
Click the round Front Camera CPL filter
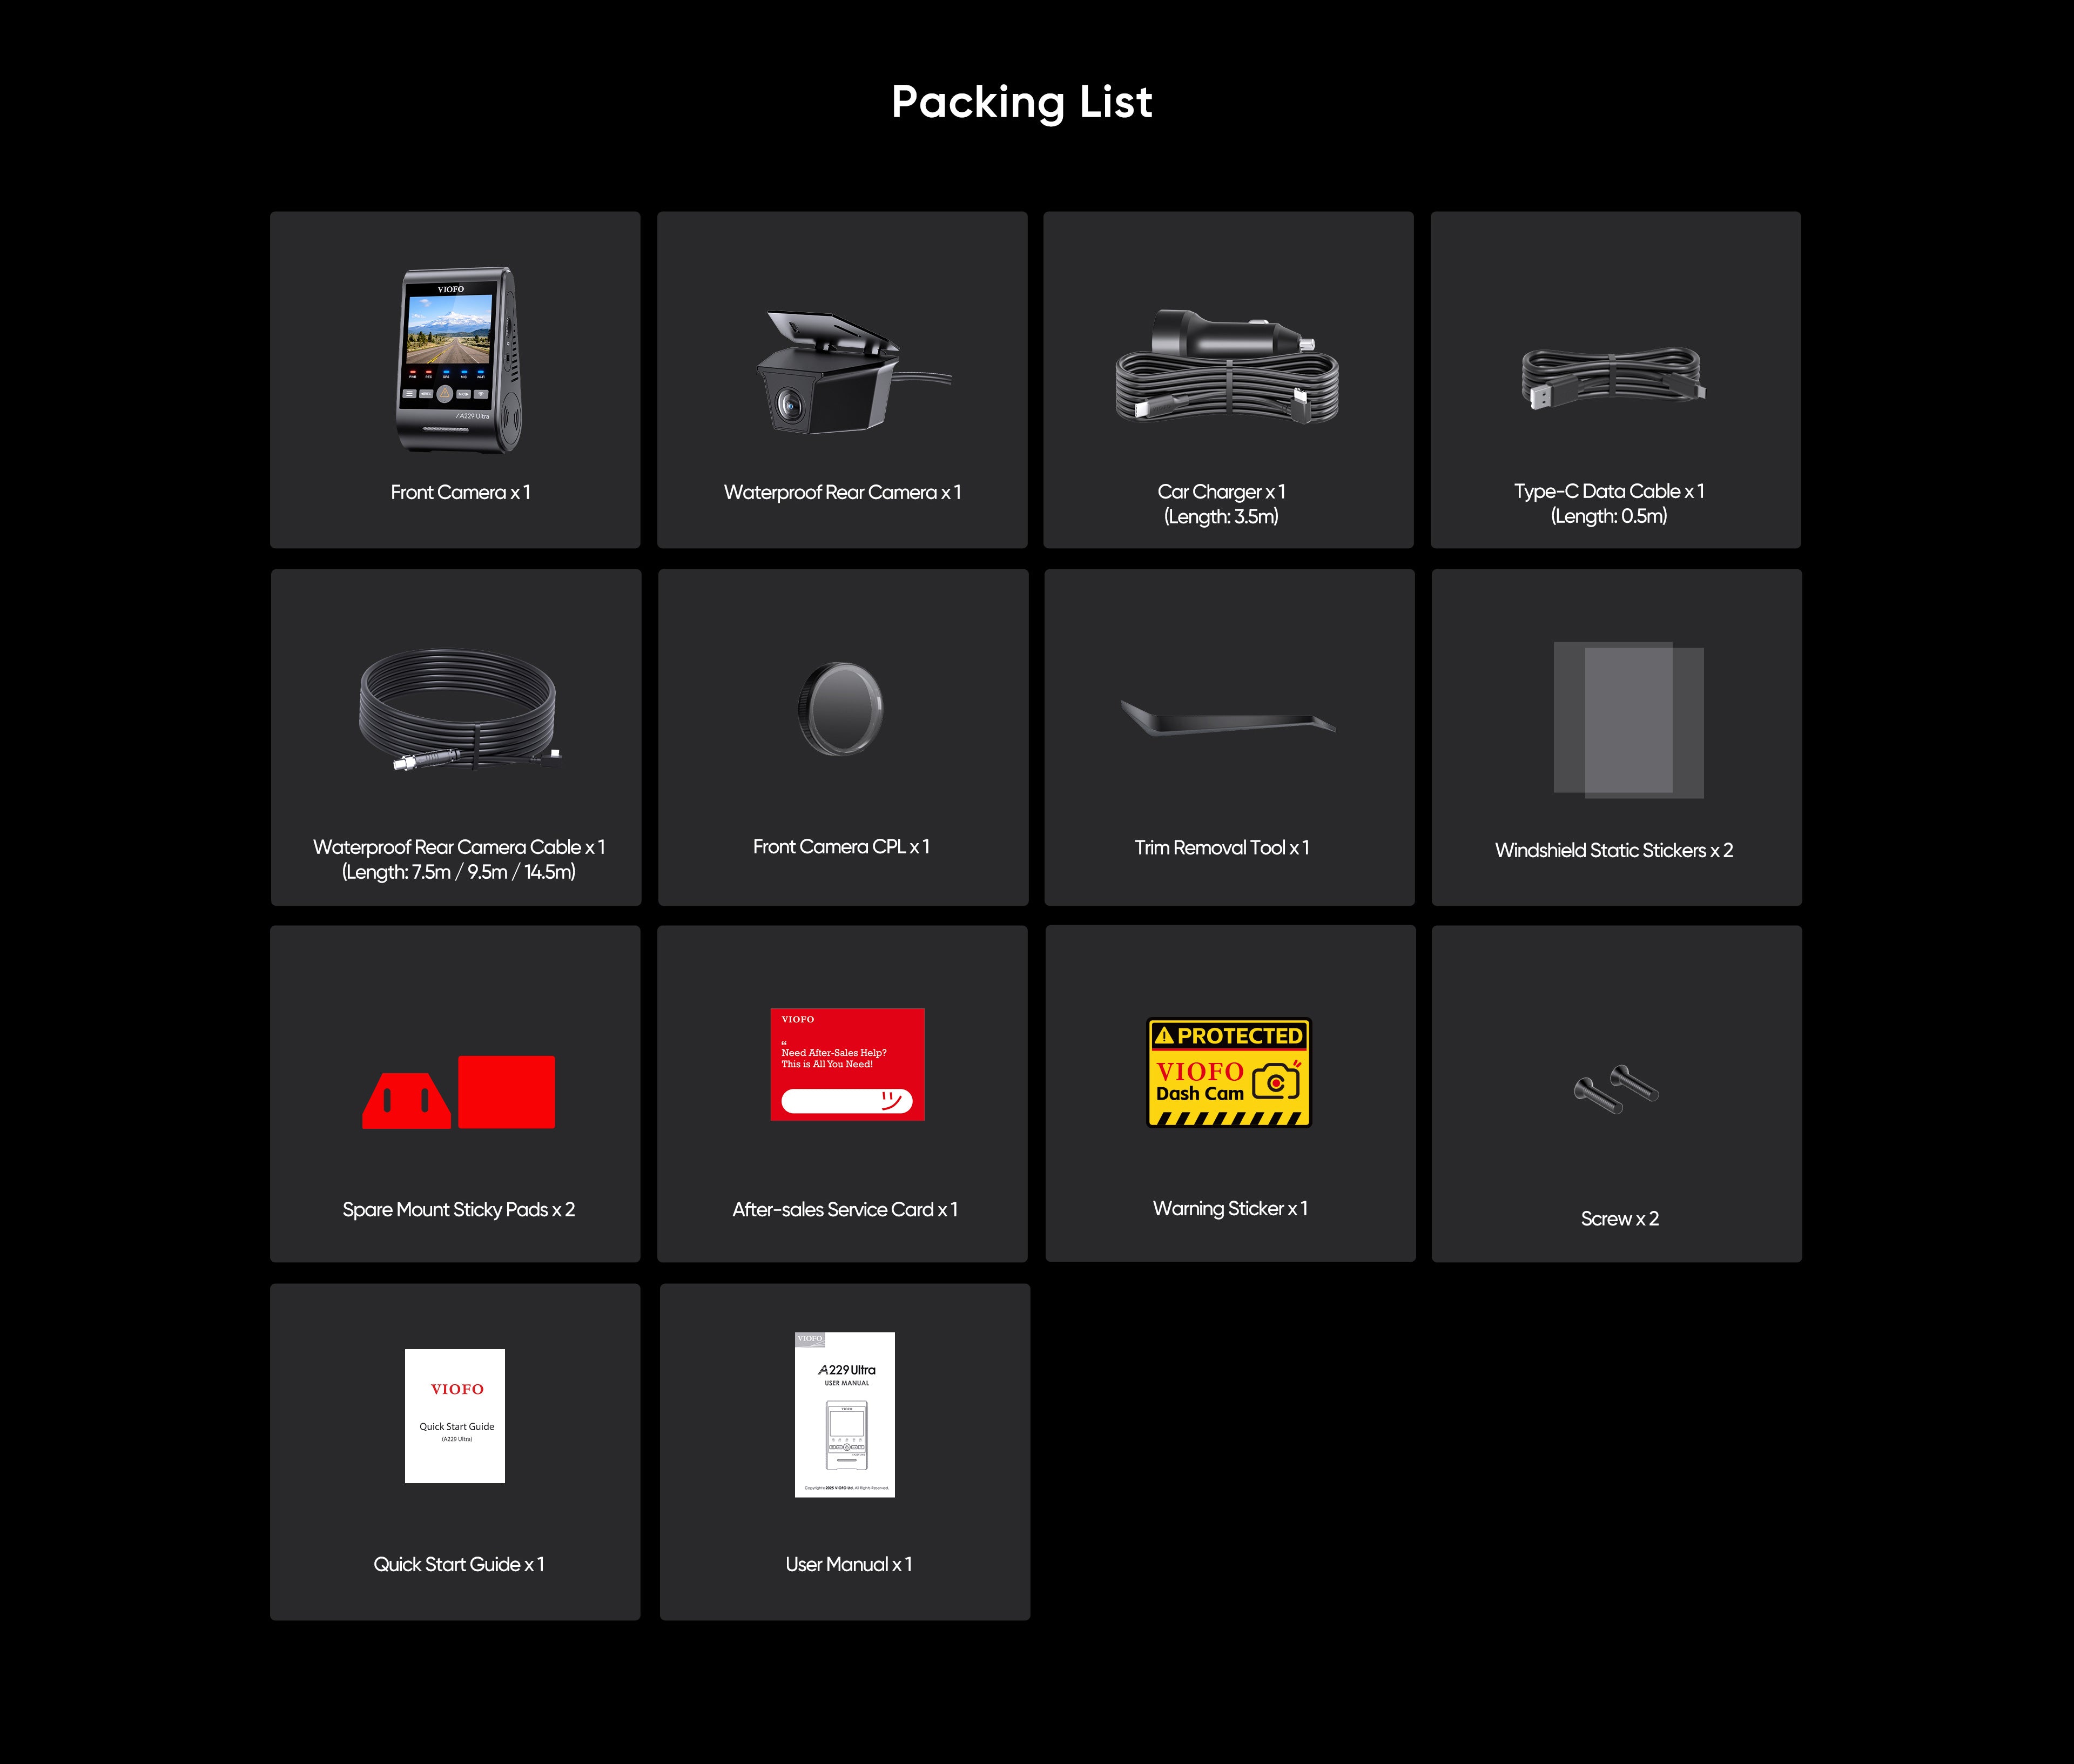click(x=841, y=709)
